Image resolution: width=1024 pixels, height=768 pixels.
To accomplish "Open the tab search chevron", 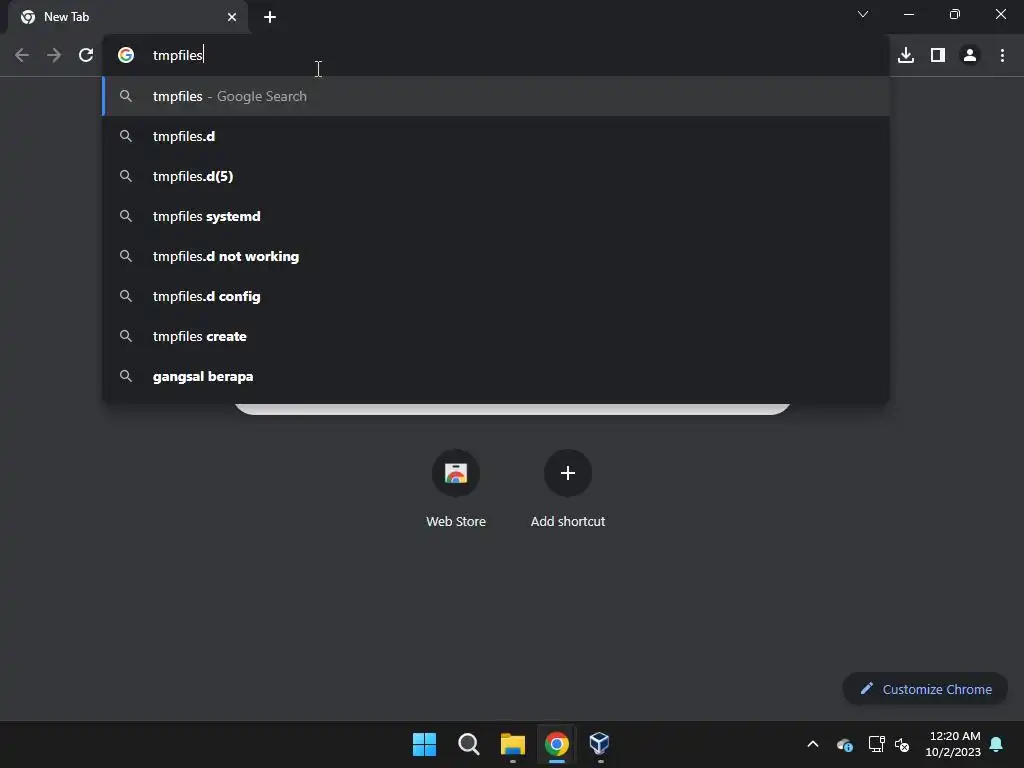I will point(863,14).
